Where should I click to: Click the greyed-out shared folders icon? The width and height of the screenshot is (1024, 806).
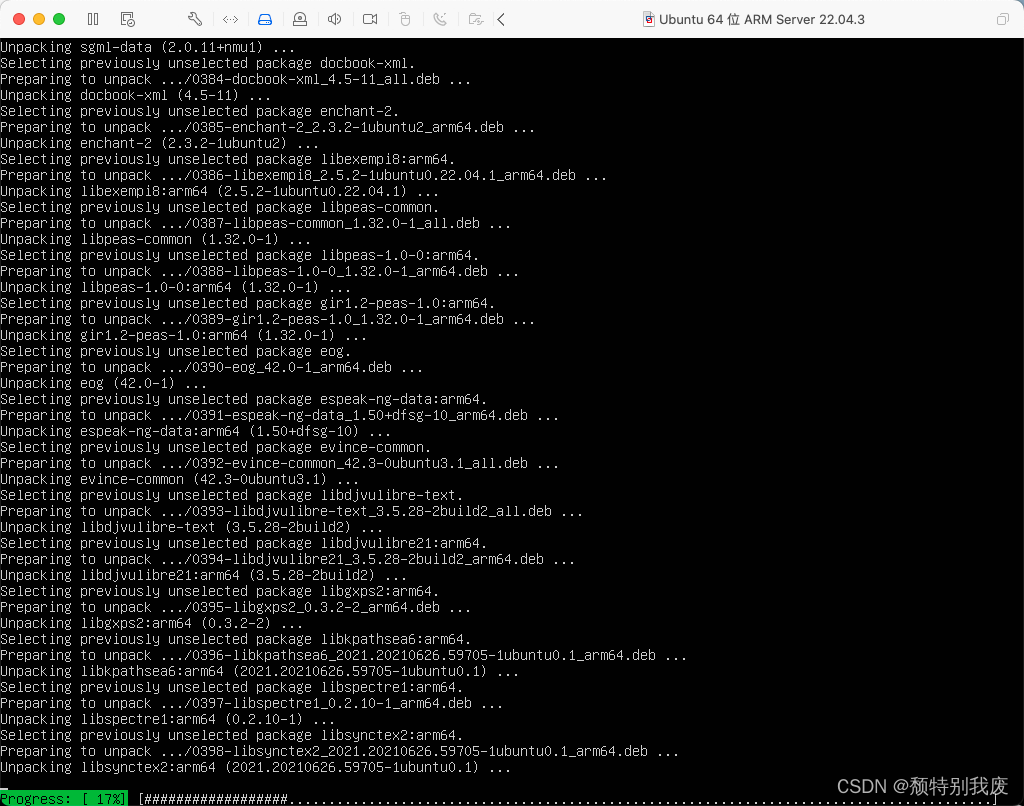point(475,20)
